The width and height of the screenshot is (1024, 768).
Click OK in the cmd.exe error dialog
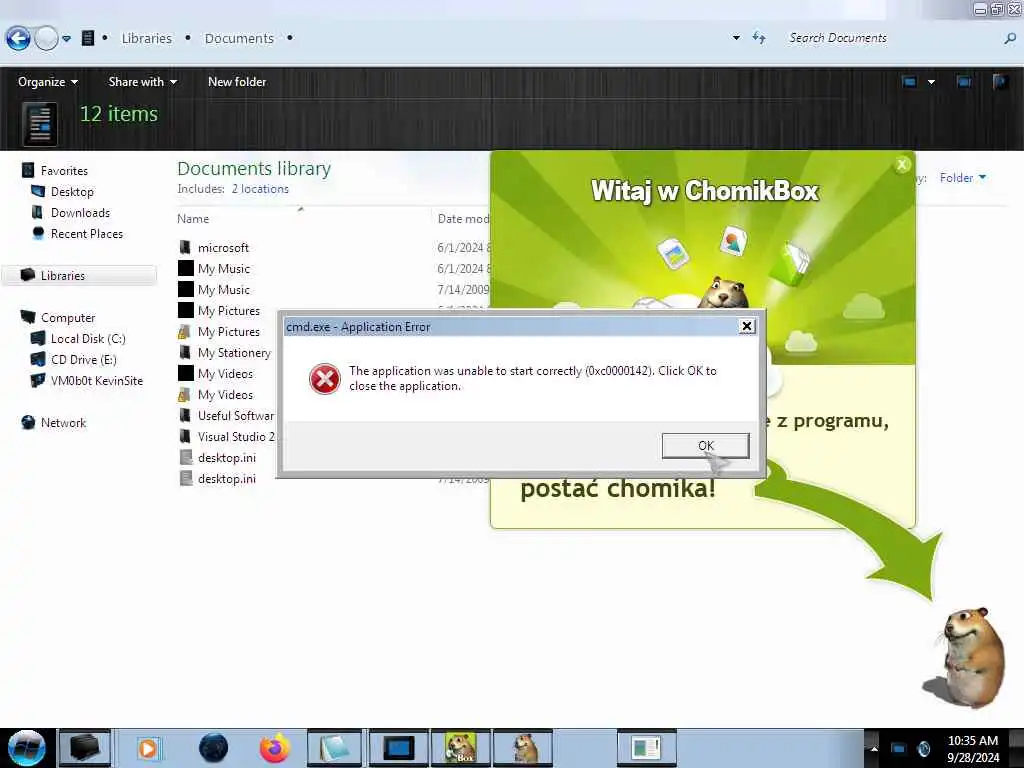pos(705,445)
